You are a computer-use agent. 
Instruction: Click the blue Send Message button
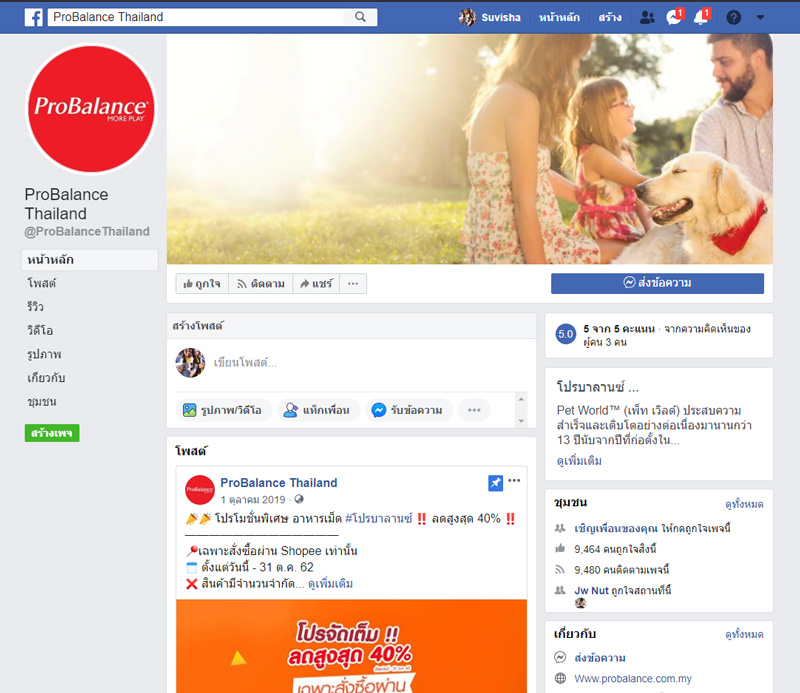pyautogui.click(x=657, y=283)
